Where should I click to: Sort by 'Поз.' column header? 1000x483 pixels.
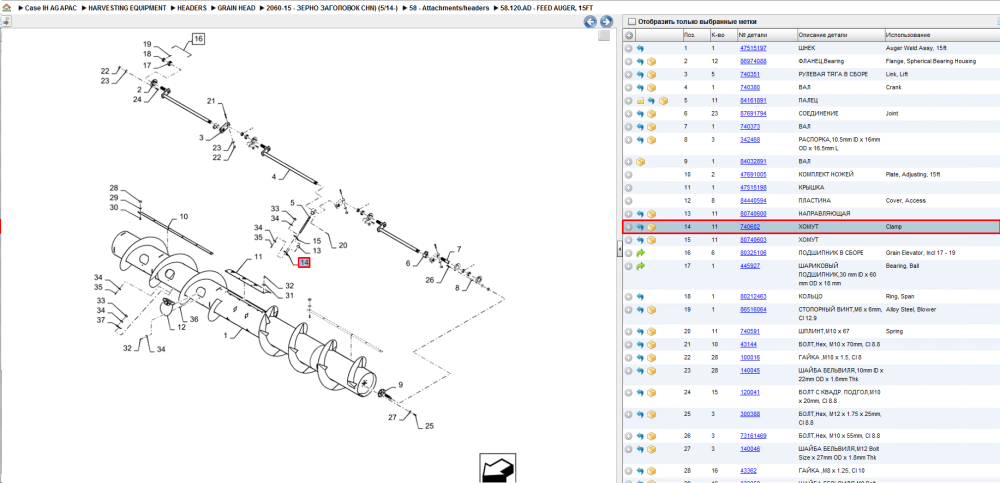pyautogui.click(x=695, y=35)
